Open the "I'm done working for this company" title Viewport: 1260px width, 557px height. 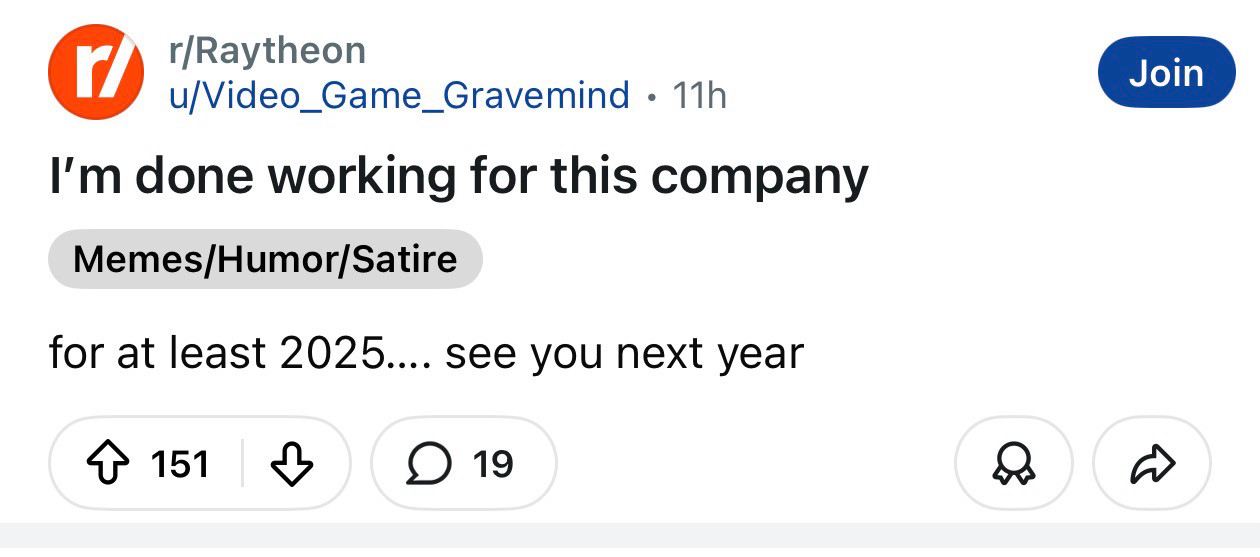(x=459, y=176)
